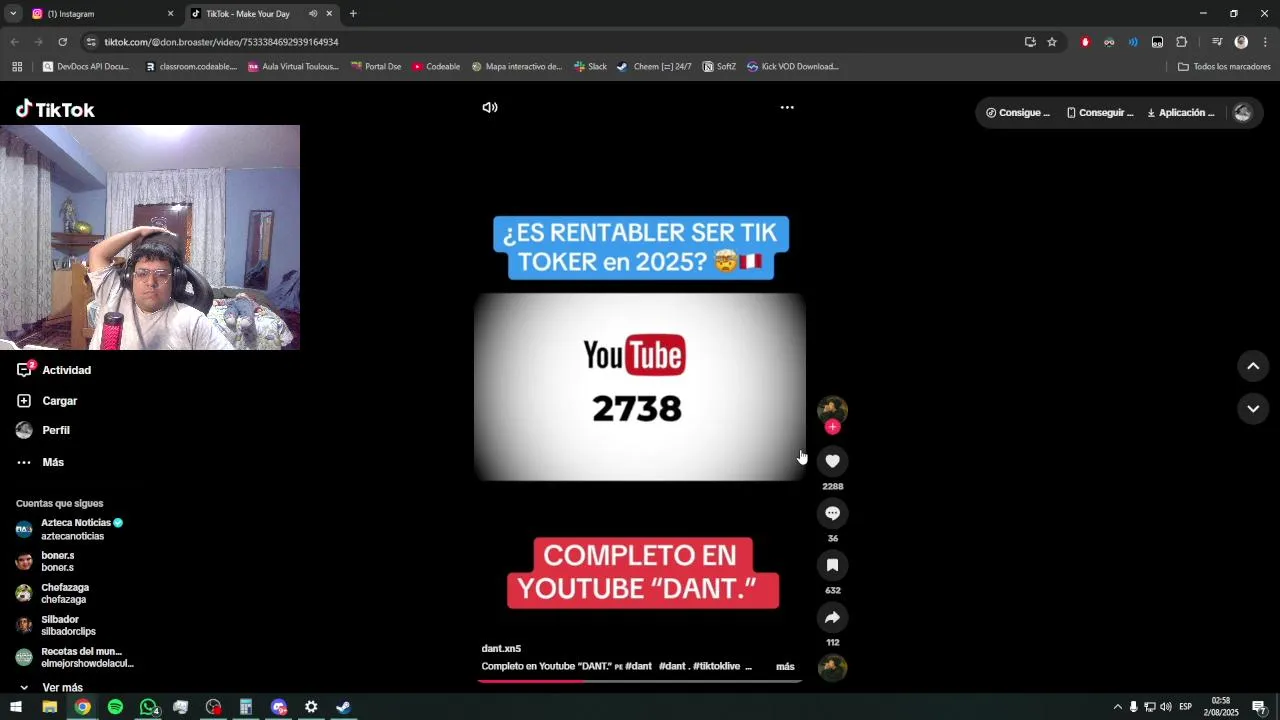
Task: Bookmark this page with star icon
Action: point(1052,42)
